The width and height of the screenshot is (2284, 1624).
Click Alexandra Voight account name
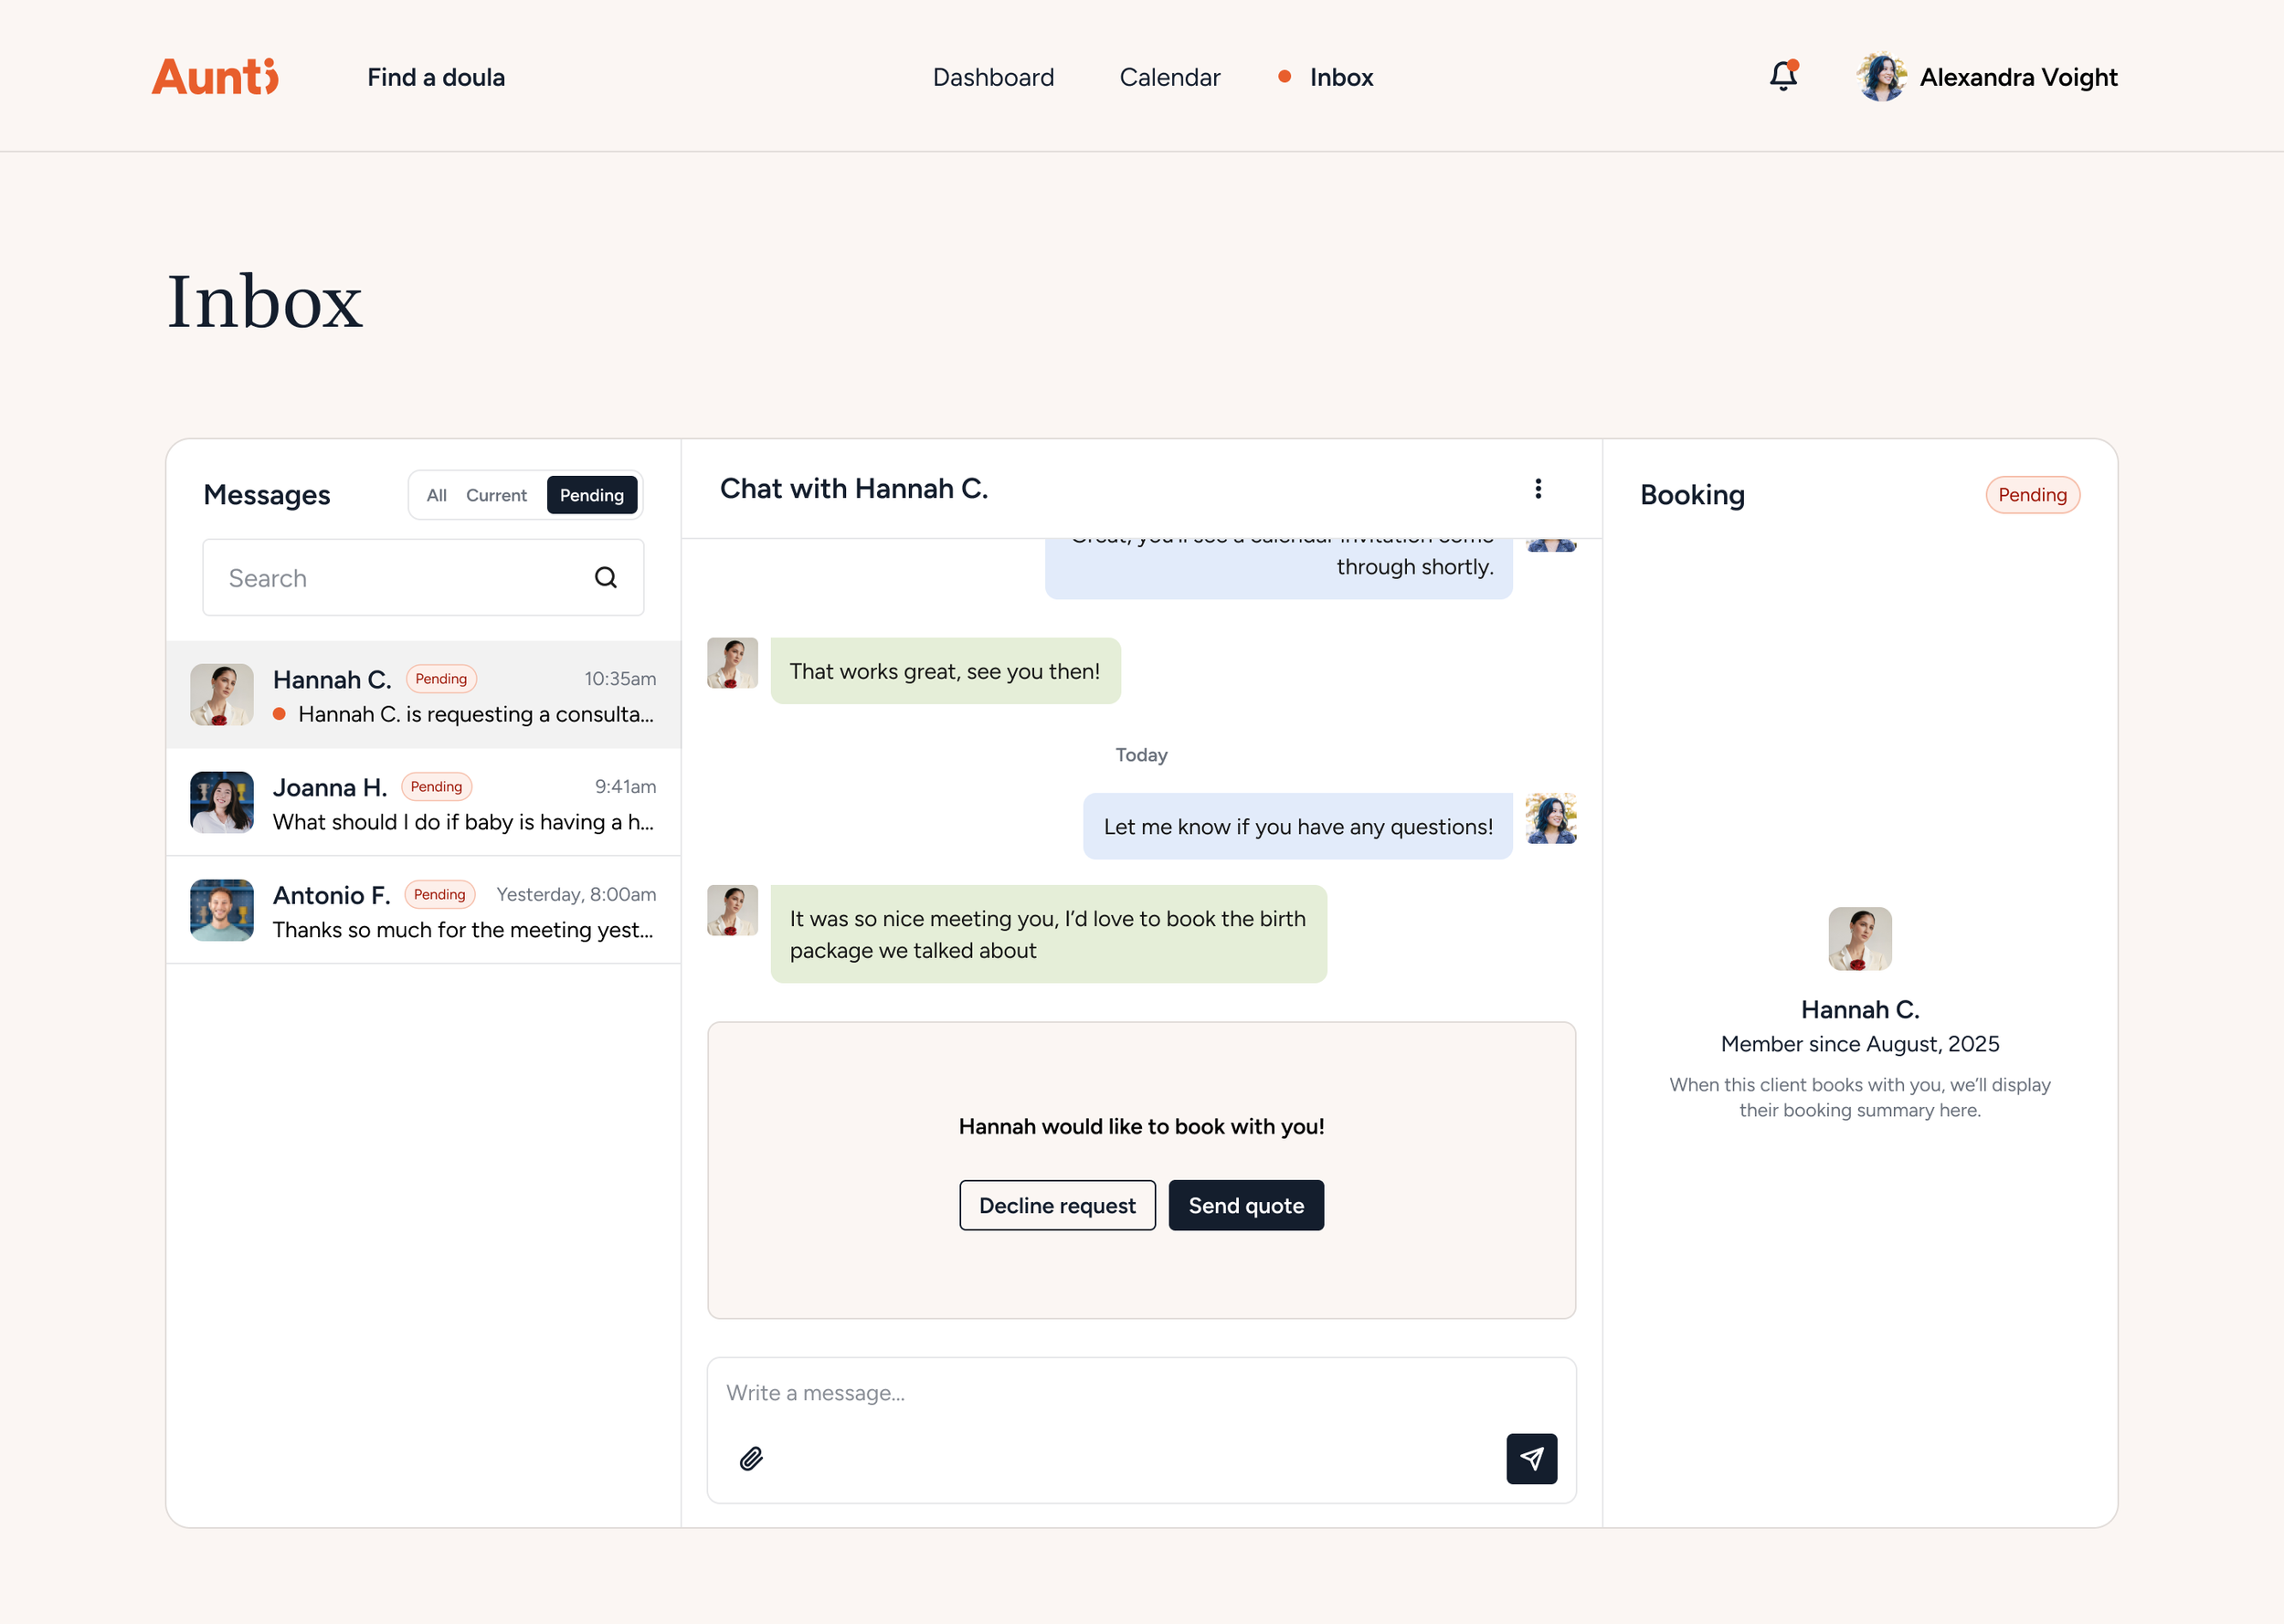[2018, 77]
